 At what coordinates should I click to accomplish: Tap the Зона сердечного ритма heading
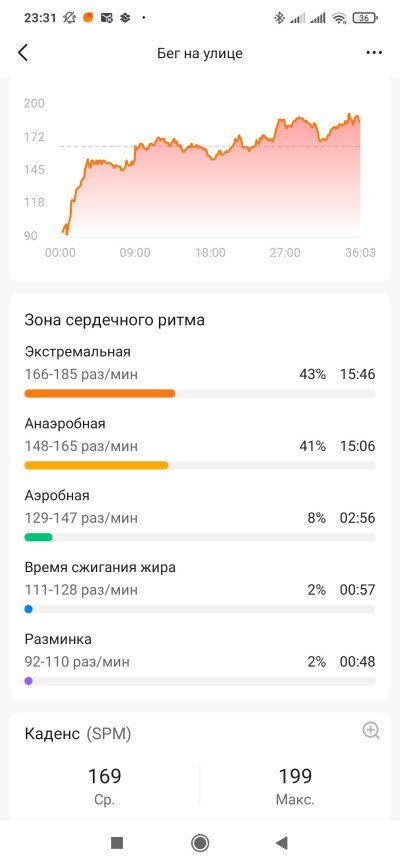click(115, 320)
